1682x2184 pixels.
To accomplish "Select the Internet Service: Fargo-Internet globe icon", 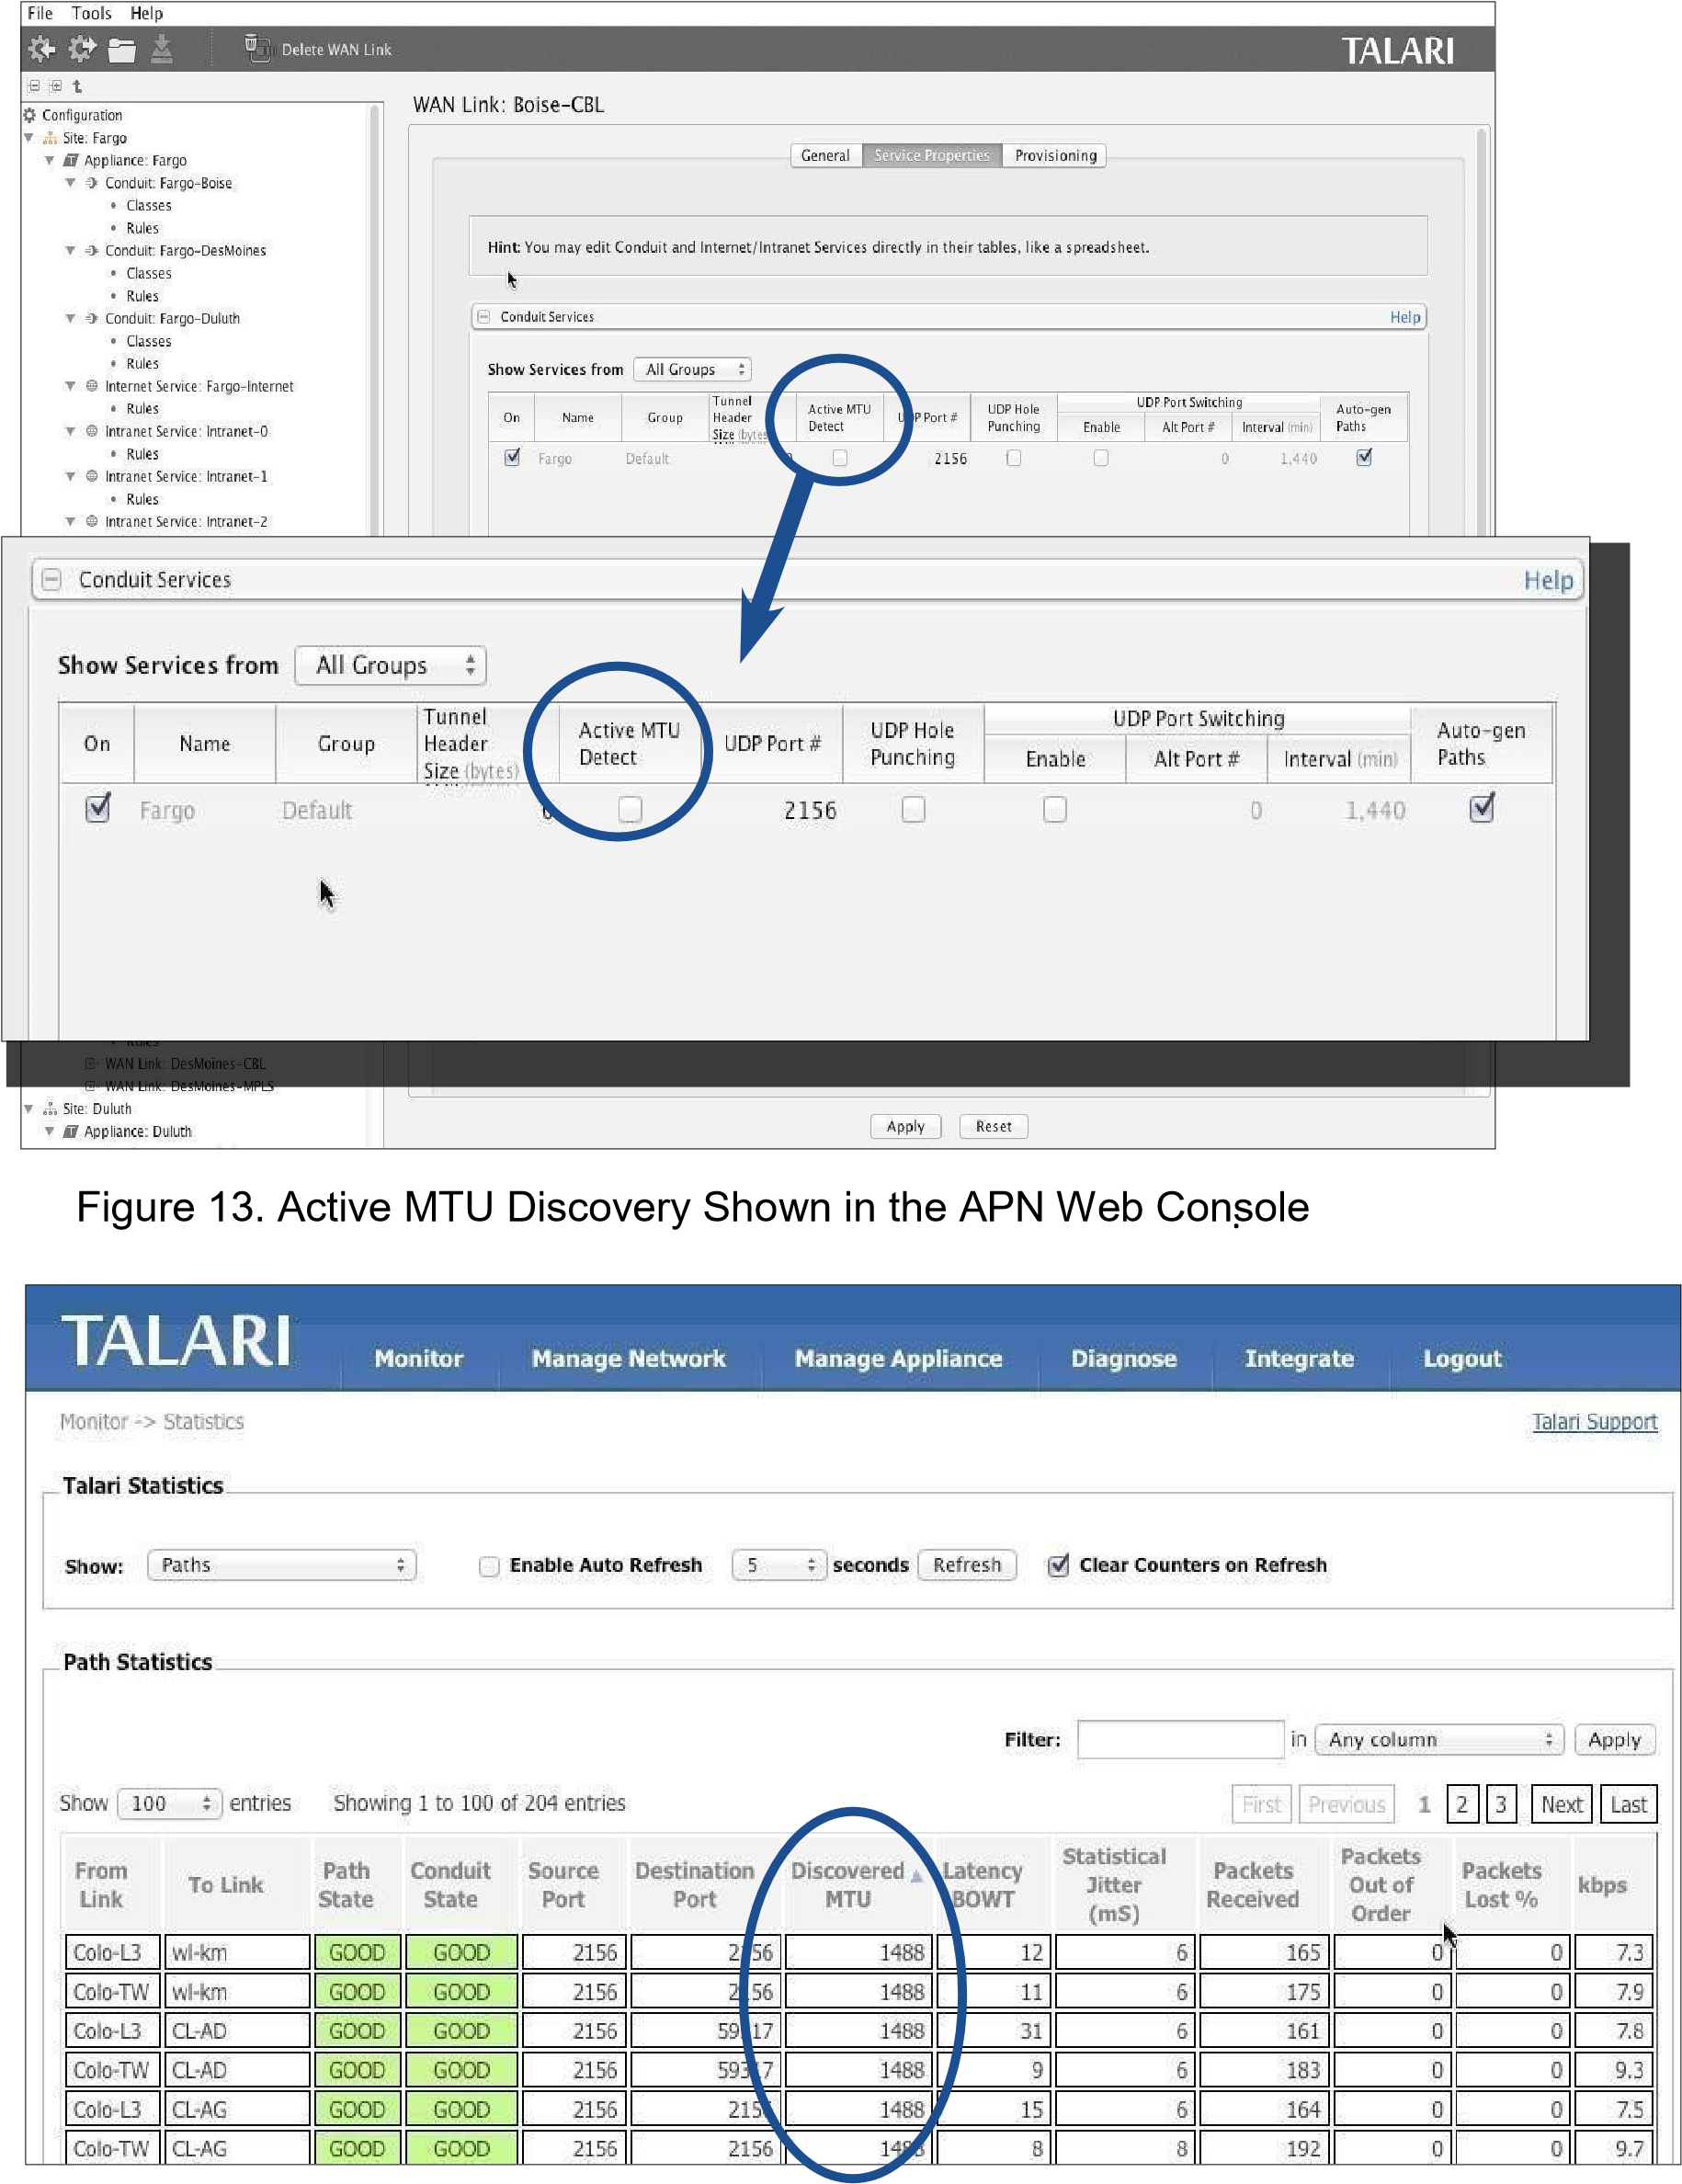I will pyautogui.click(x=92, y=386).
